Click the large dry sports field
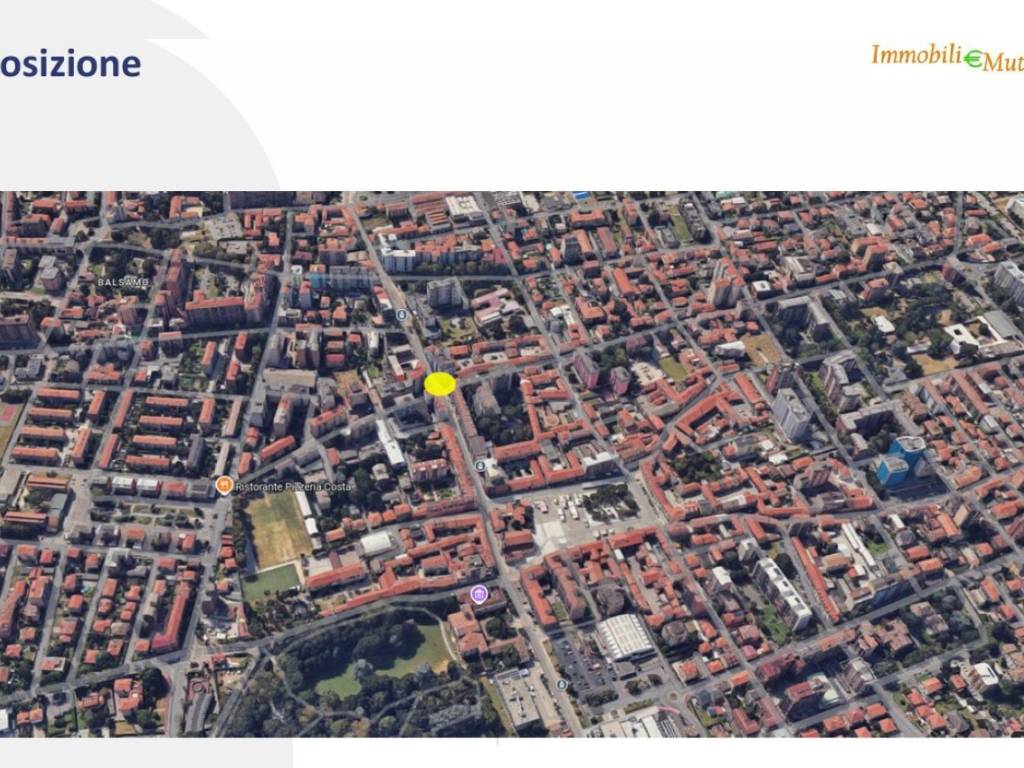The image size is (1024, 768). (x=279, y=528)
